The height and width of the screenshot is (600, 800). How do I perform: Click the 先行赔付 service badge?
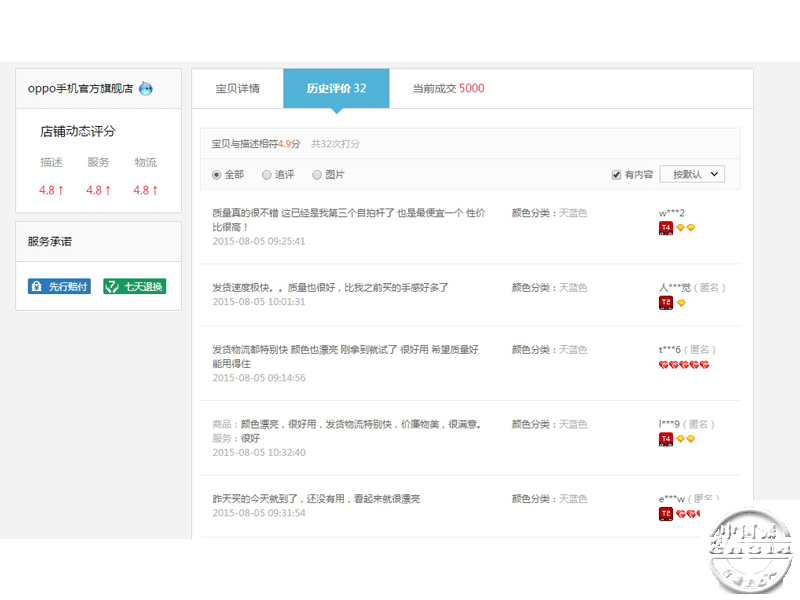(x=59, y=286)
